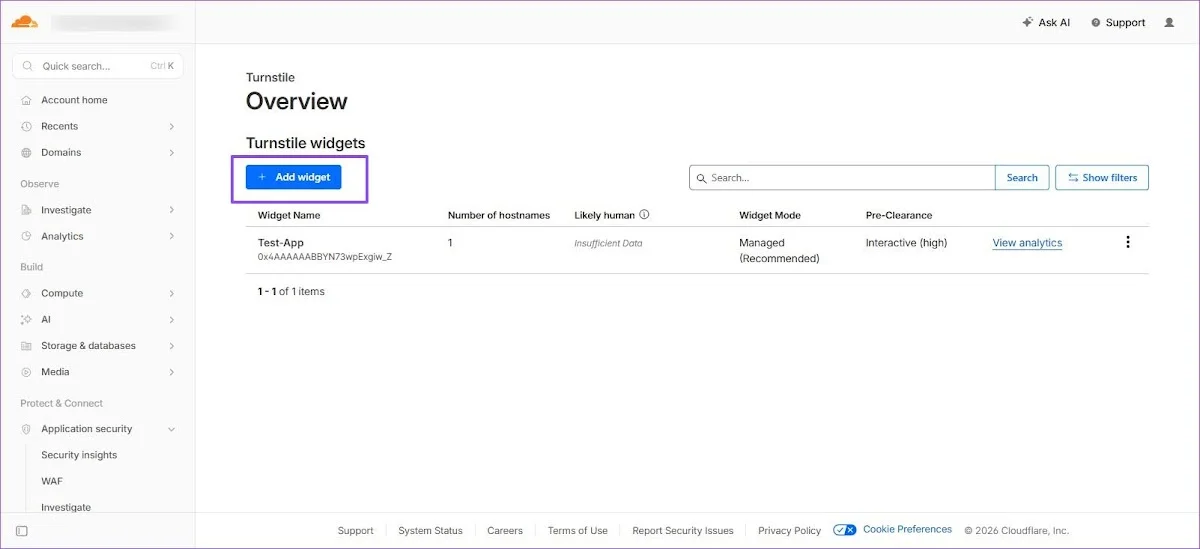Click the Test-App widget name
The image size is (1200, 549).
coord(281,243)
